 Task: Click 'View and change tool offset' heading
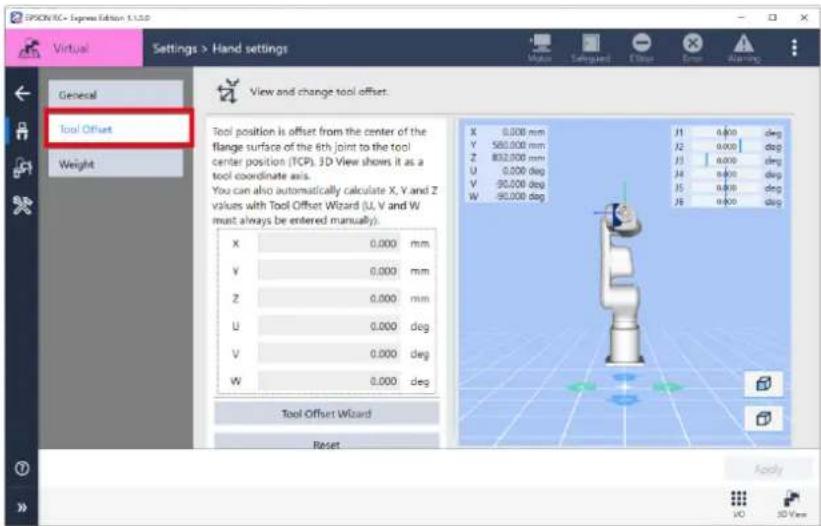click(319, 92)
